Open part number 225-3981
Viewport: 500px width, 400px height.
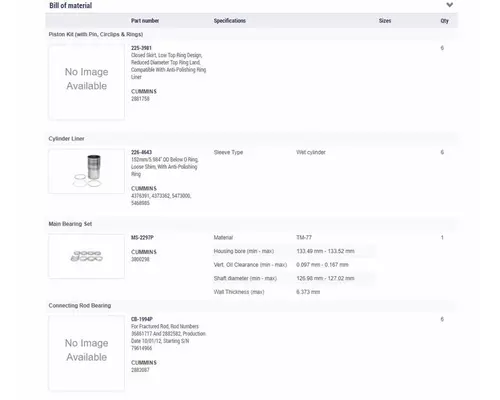141,48
